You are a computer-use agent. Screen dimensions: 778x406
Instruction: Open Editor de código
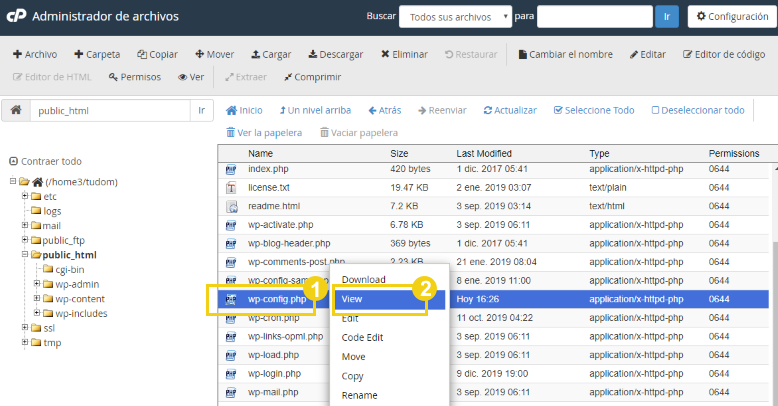pos(724,54)
